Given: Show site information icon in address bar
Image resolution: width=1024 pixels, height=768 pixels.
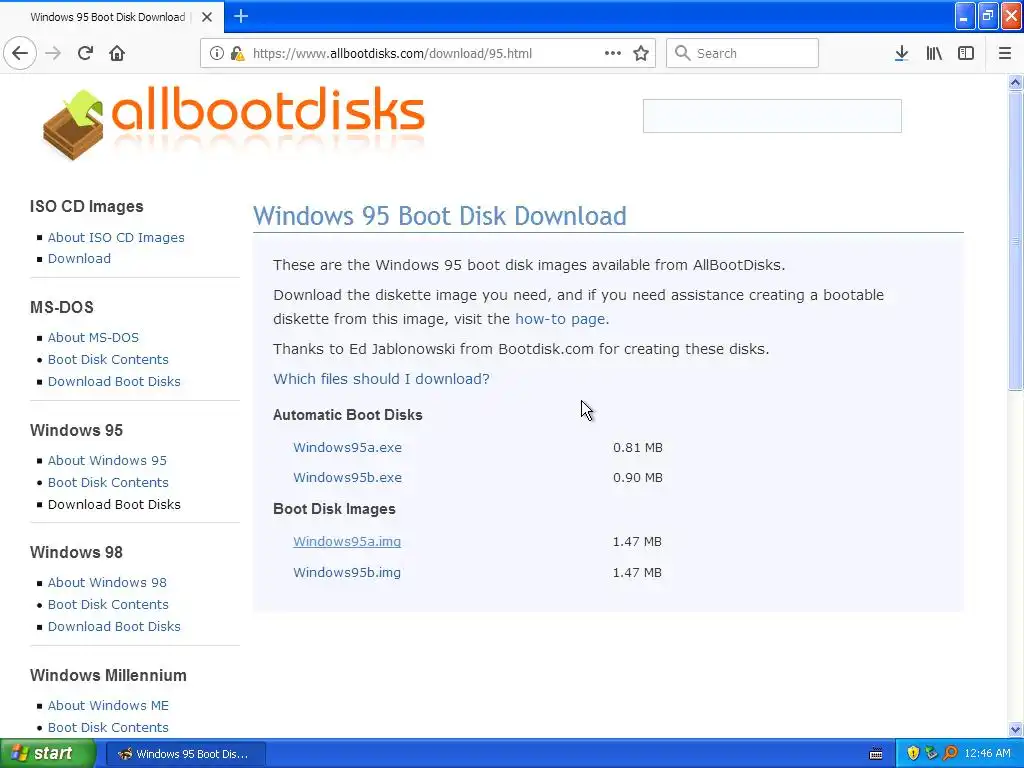Looking at the screenshot, I should click(216, 53).
